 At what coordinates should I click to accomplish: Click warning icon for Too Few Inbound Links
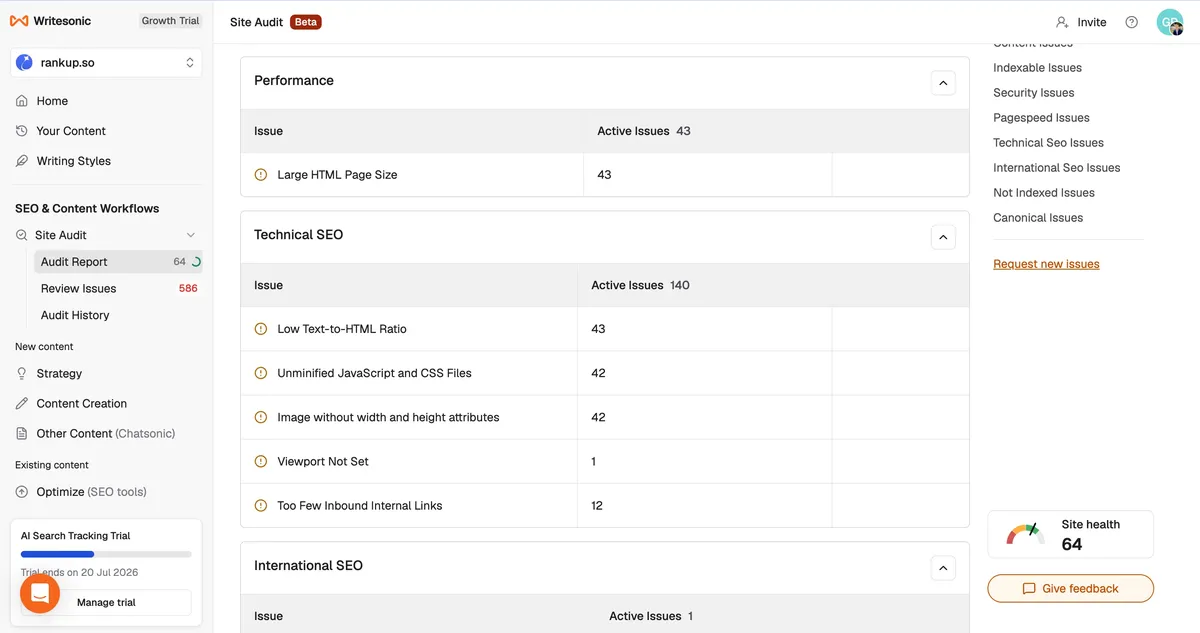[261, 506]
